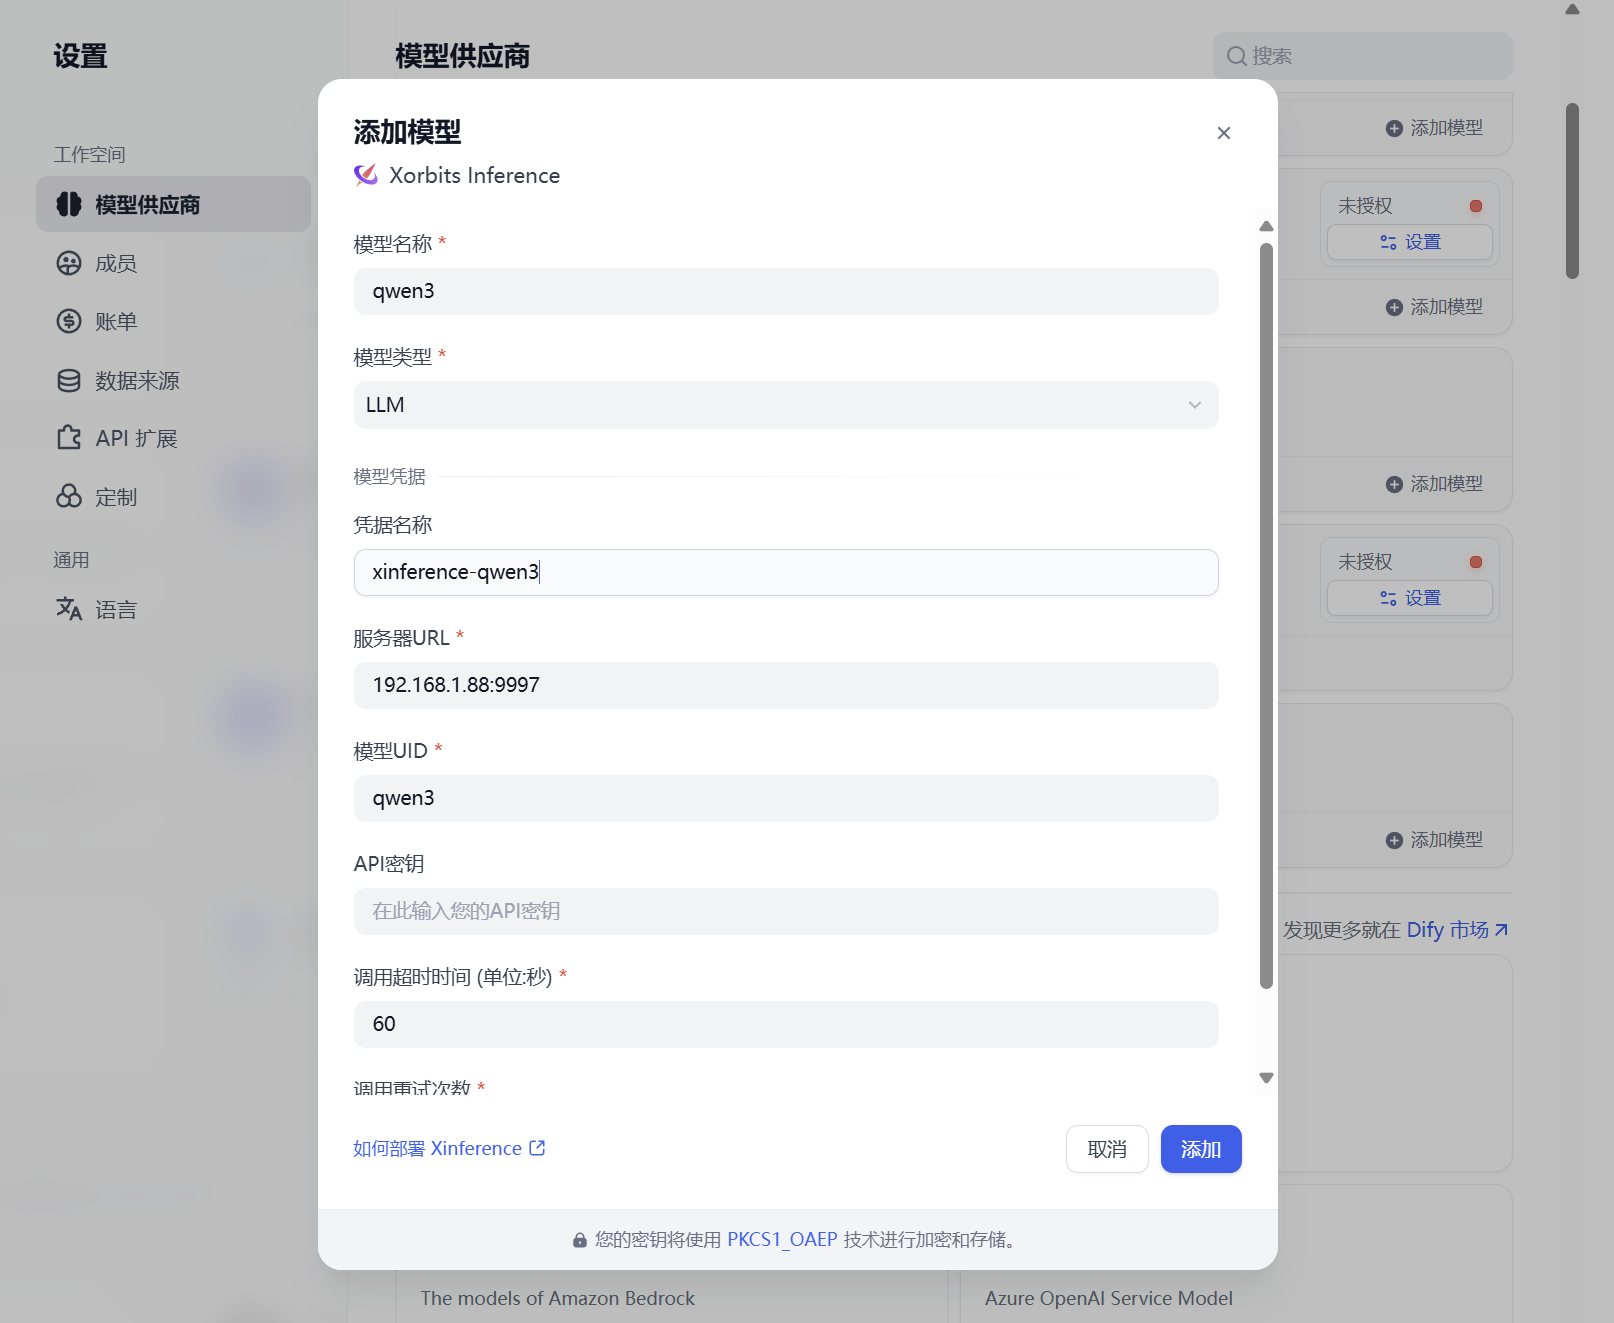This screenshot has height=1323, width=1614.
Task: Click the brain icon for 模型供应商
Action: click(x=69, y=204)
